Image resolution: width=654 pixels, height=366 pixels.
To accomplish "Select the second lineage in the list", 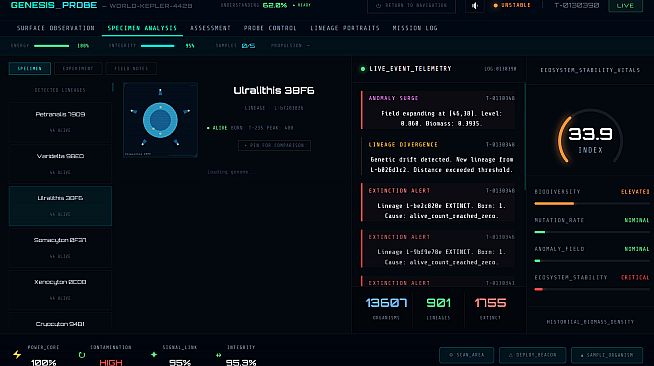I will click(x=60, y=164).
